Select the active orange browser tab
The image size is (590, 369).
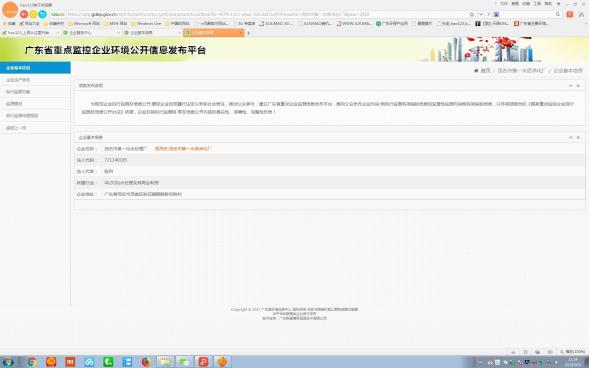tap(214, 33)
